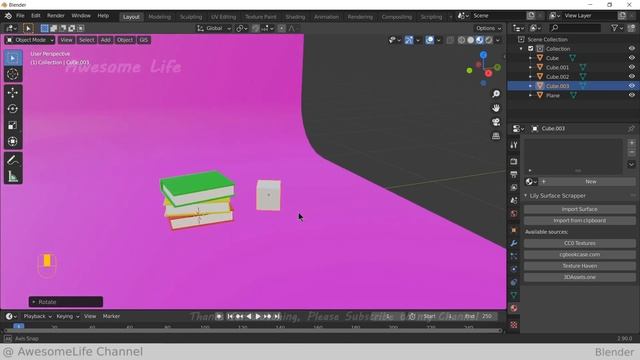Click Import from clipboard button
640x360 pixels.
[x=580, y=220]
